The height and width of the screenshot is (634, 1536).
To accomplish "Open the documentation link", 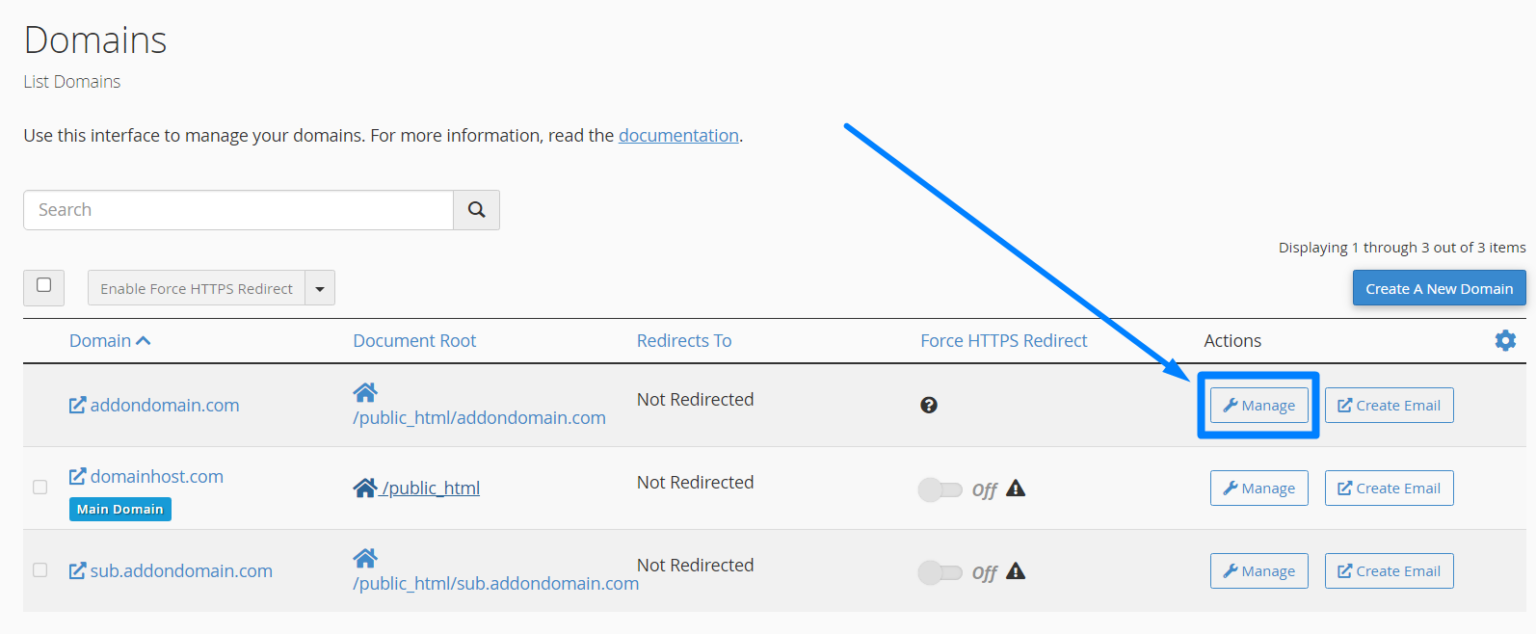I will click(x=678, y=135).
